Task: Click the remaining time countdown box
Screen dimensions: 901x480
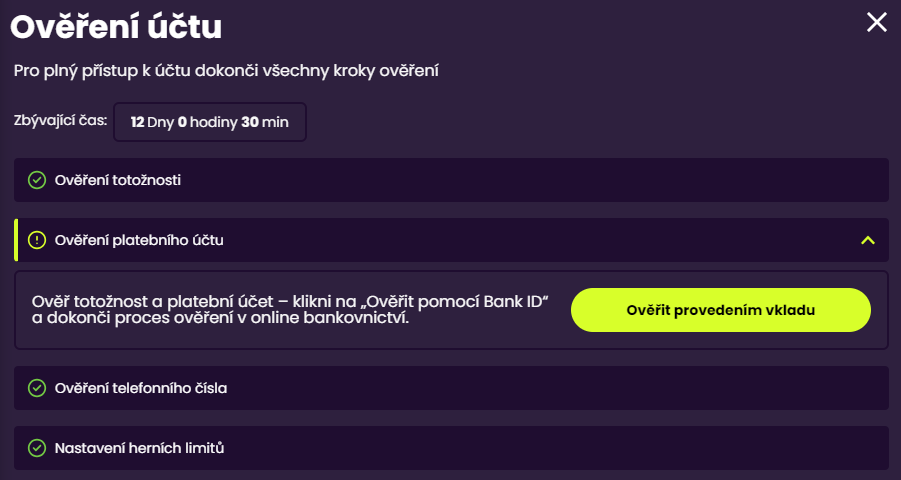Action: coord(209,122)
